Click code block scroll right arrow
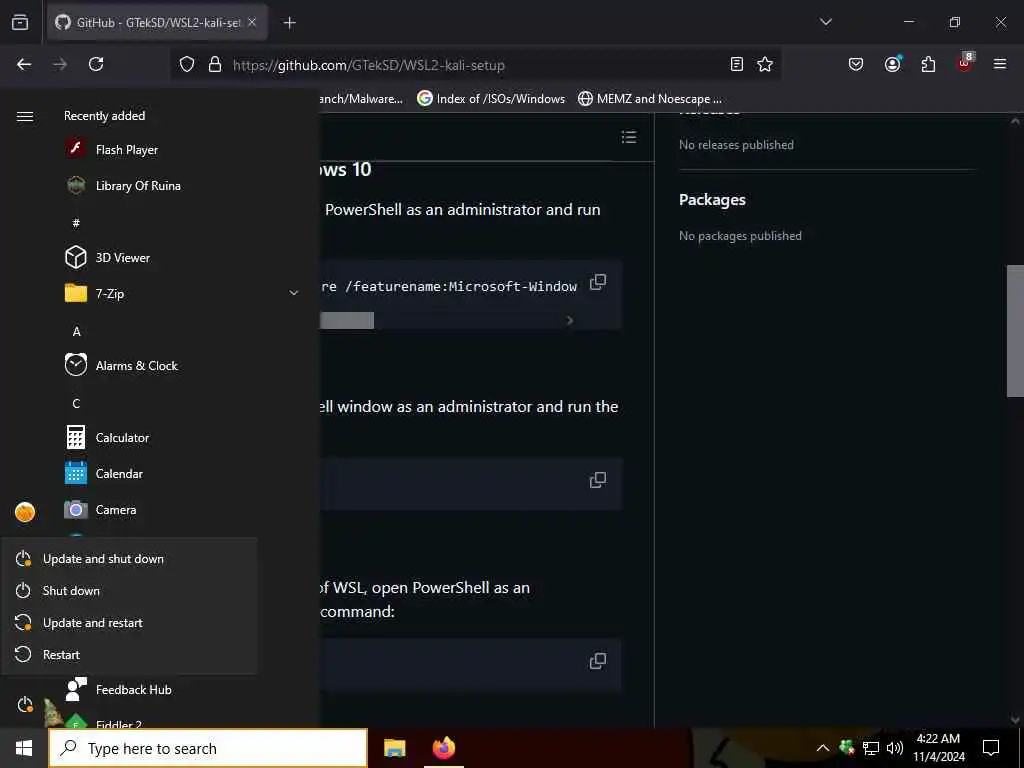This screenshot has height=768, width=1024. [x=569, y=320]
